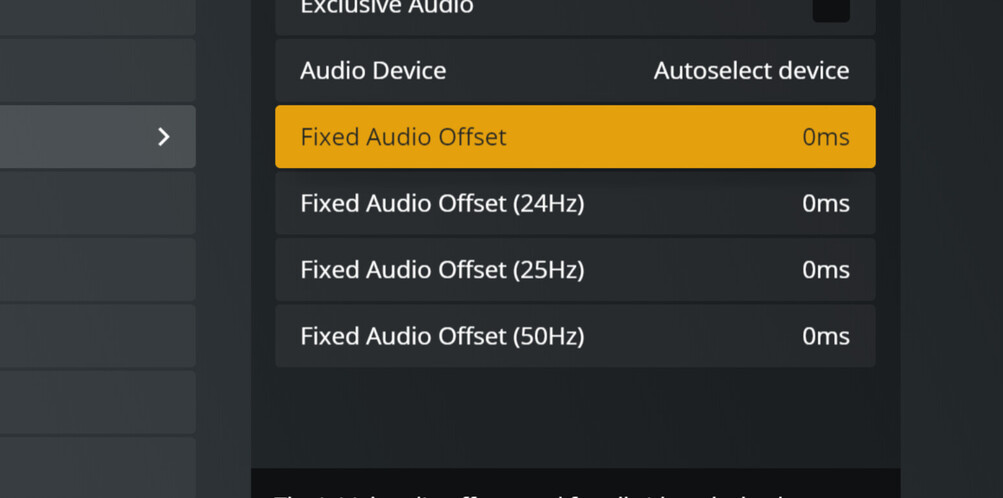Select the Fixed Audio Offset (24Hz) label

click(442, 204)
